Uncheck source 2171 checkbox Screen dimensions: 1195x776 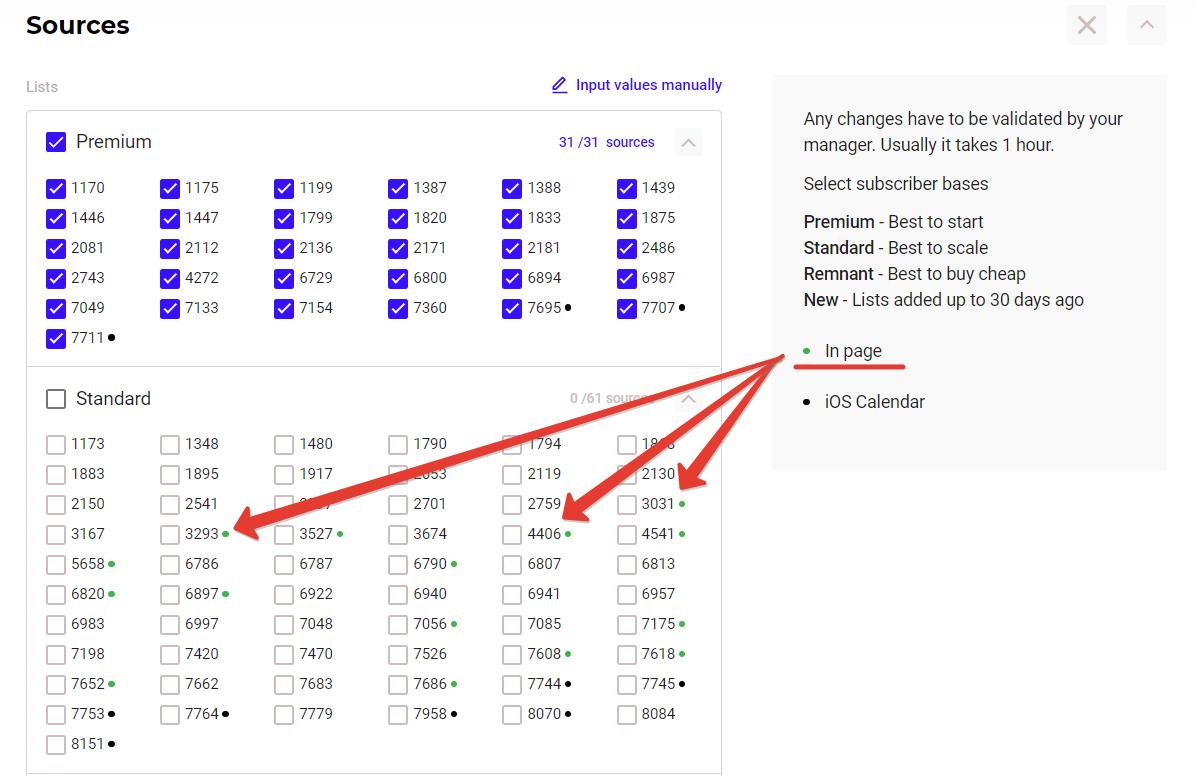tap(398, 249)
